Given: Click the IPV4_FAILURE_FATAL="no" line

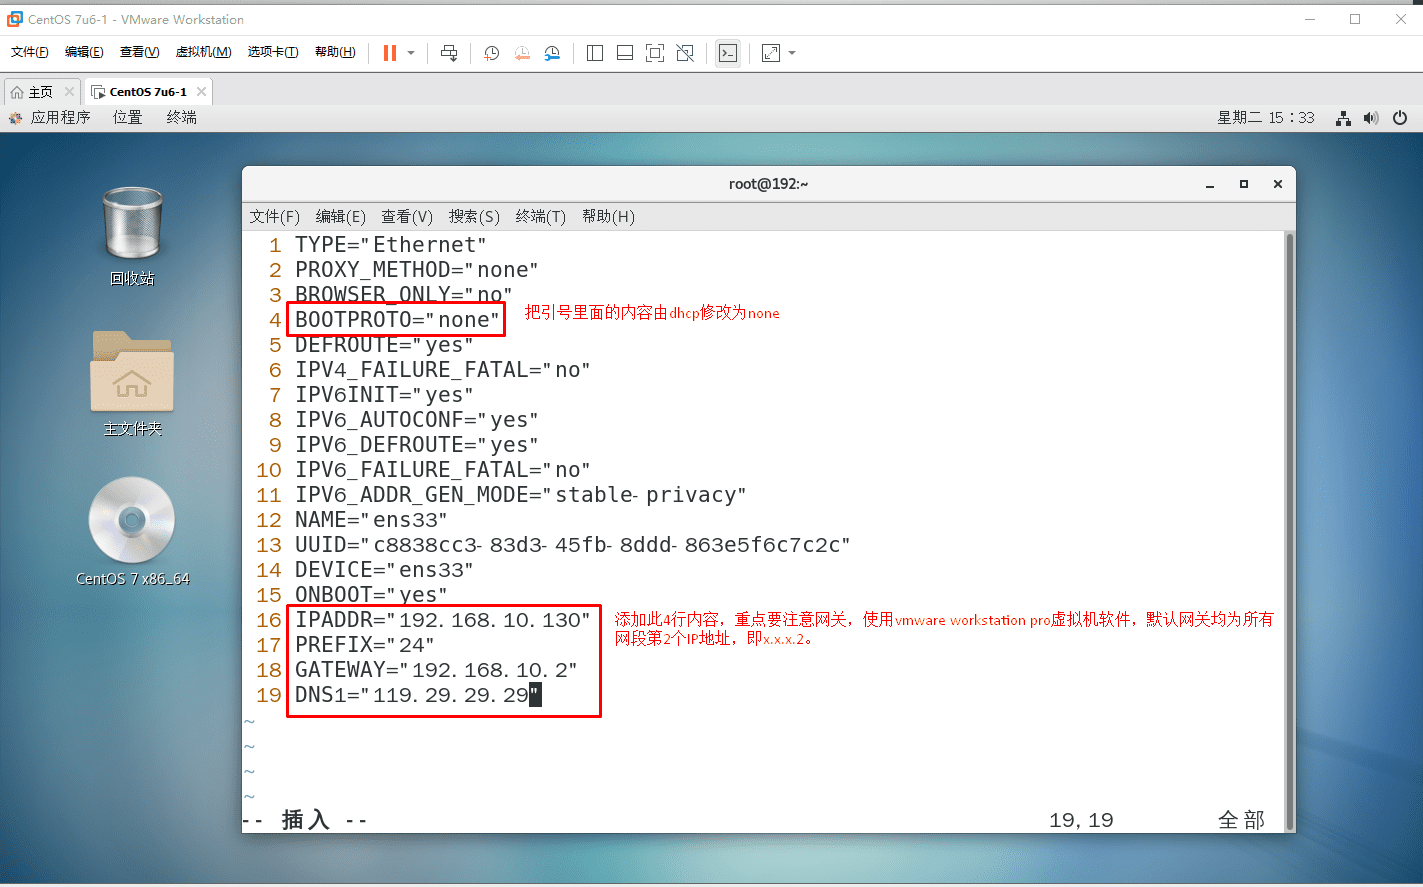Looking at the screenshot, I should [x=442, y=370].
